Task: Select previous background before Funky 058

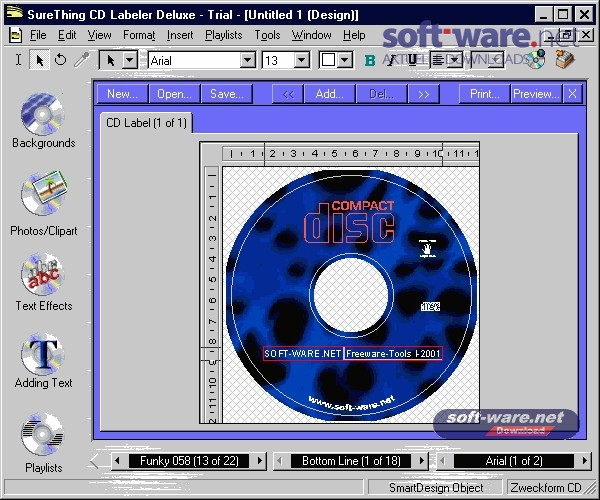Action: click(x=117, y=461)
